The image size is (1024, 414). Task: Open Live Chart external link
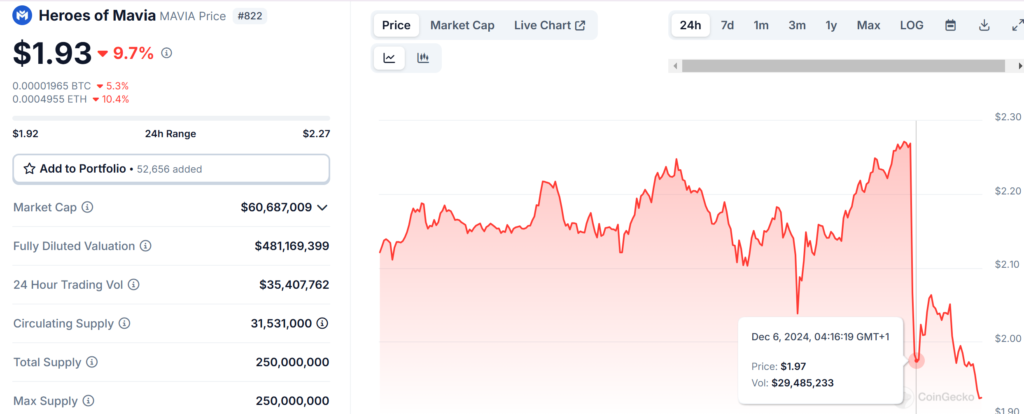pos(549,25)
